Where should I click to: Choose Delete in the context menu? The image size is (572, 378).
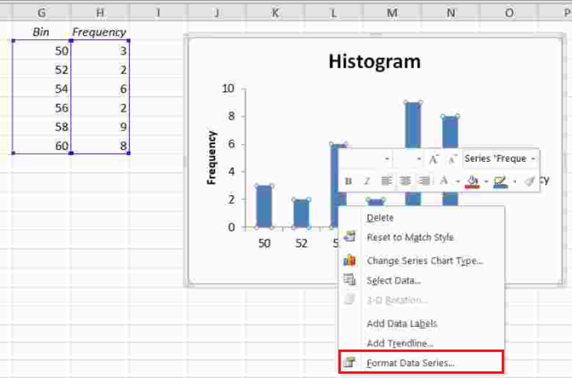point(380,218)
